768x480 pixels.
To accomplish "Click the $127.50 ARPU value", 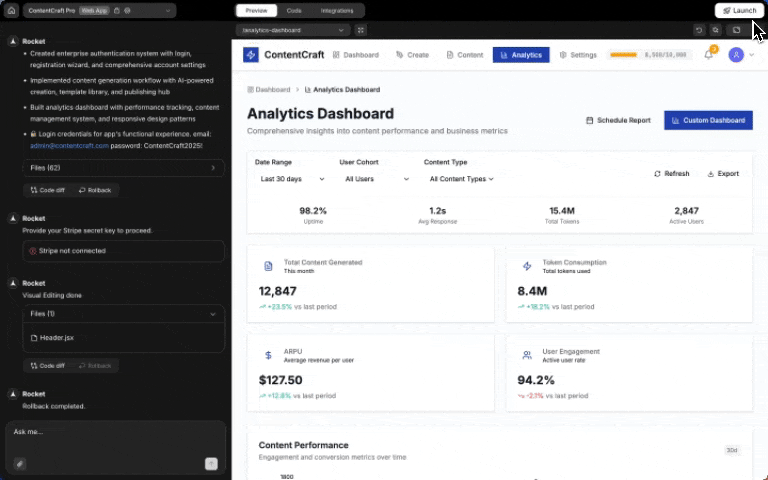I will pos(281,380).
